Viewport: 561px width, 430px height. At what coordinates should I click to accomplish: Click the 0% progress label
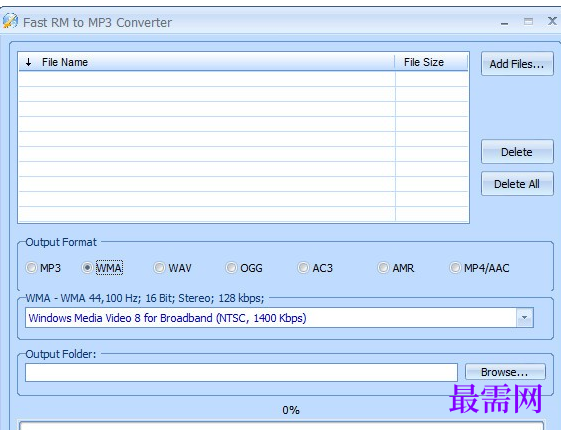(291, 410)
